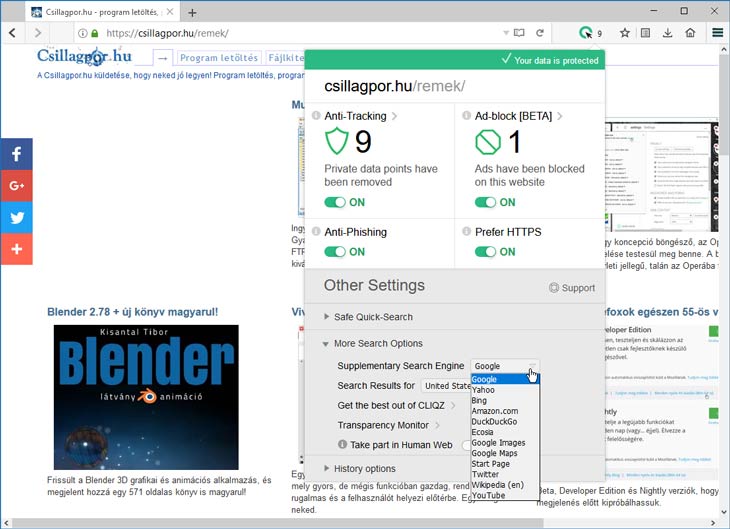Toggle Anti-Phishing switch
Image resolution: width=730 pixels, height=529 pixels.
(x=335, y=251)
